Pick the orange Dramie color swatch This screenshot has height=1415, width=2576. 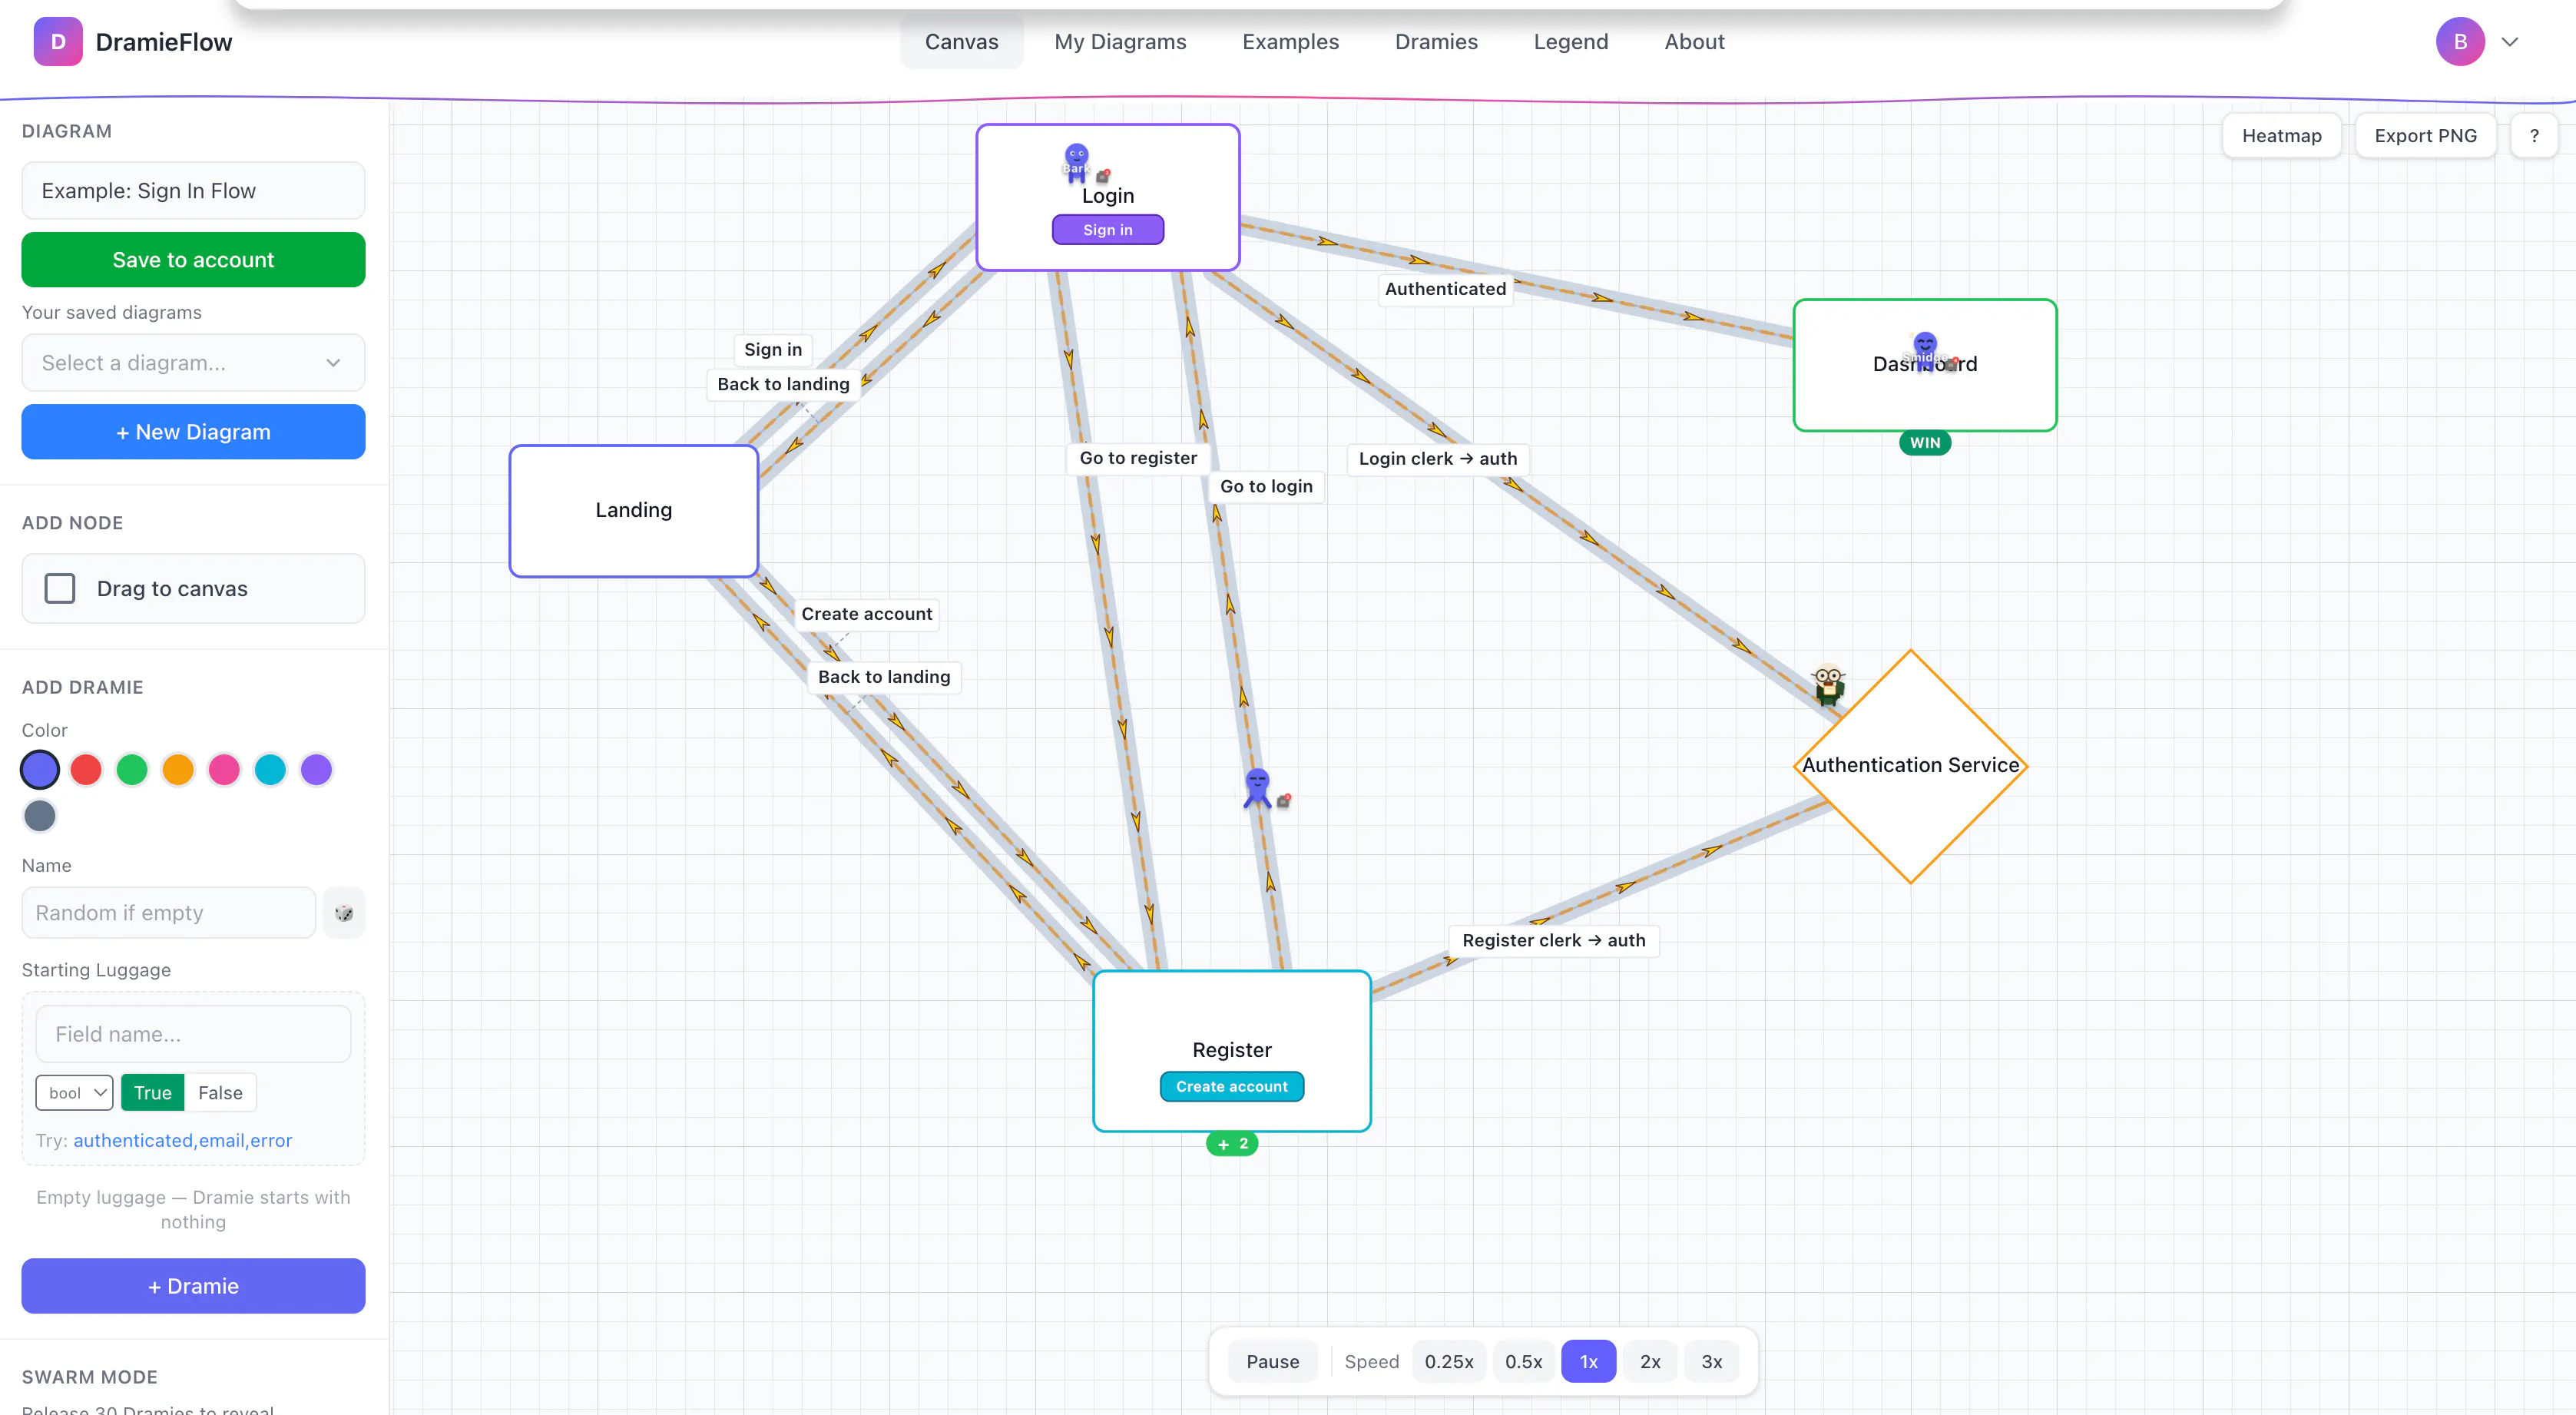coord(178,769)
